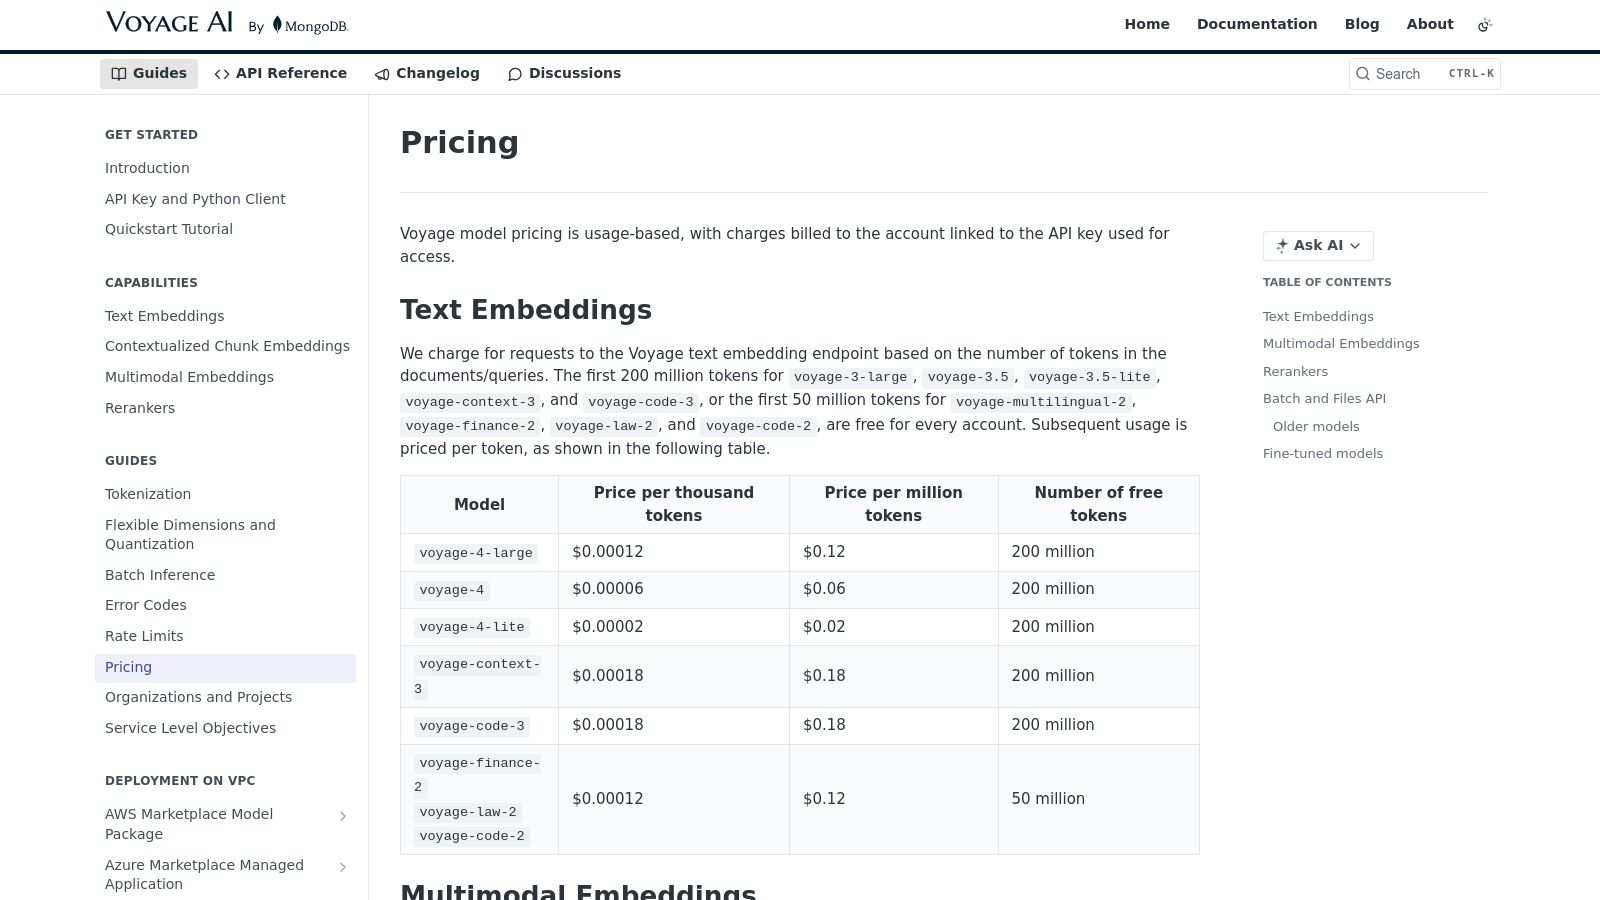
Task: Open the Documentation menu item
Action: pos(1257,24)
